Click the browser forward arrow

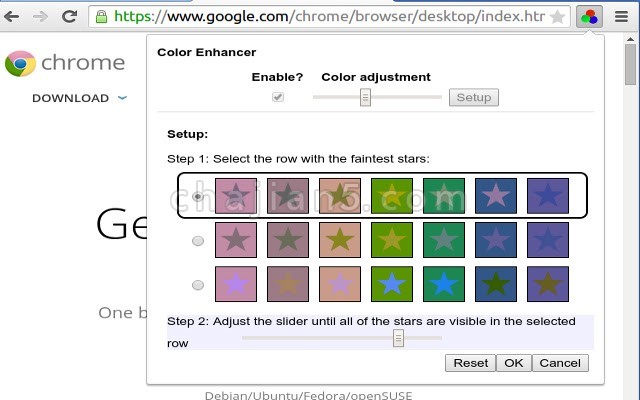(40, 16)
